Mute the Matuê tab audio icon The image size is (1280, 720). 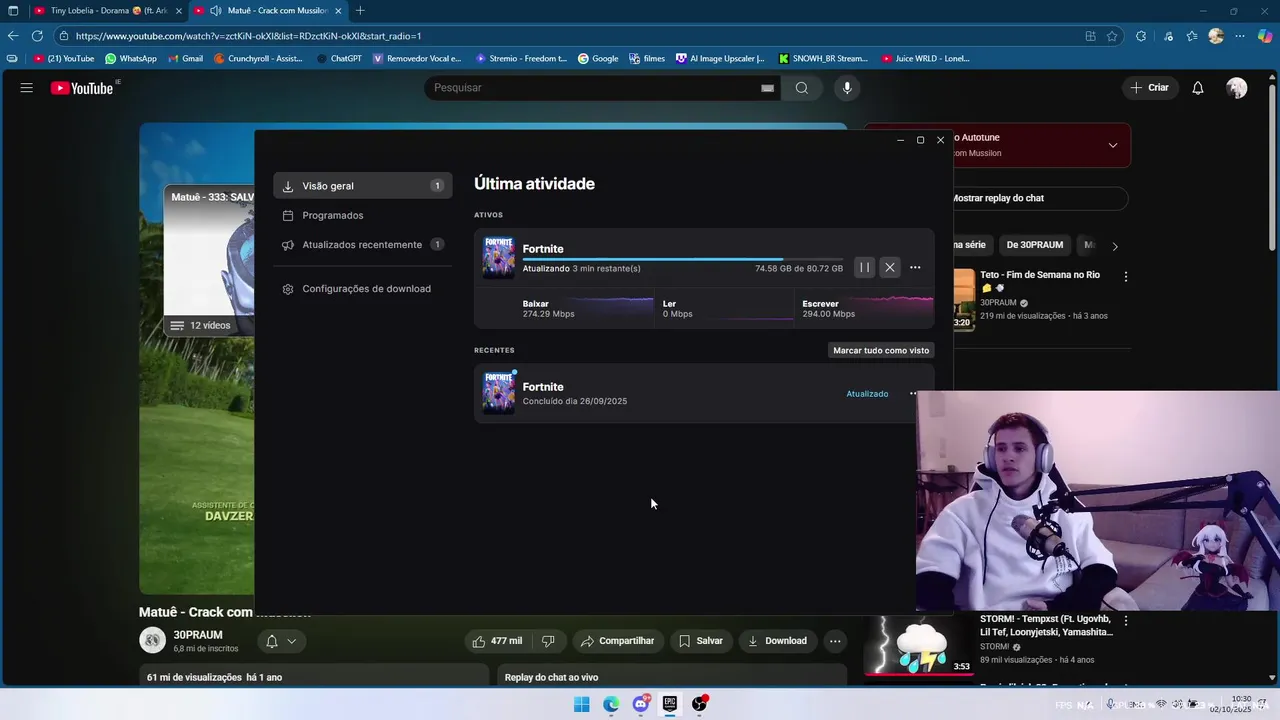click(x=215, y=11)
